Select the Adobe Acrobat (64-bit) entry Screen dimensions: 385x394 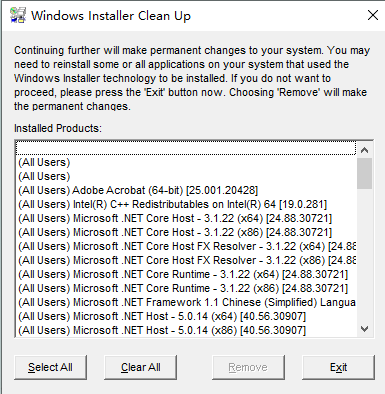coord(186,190)
